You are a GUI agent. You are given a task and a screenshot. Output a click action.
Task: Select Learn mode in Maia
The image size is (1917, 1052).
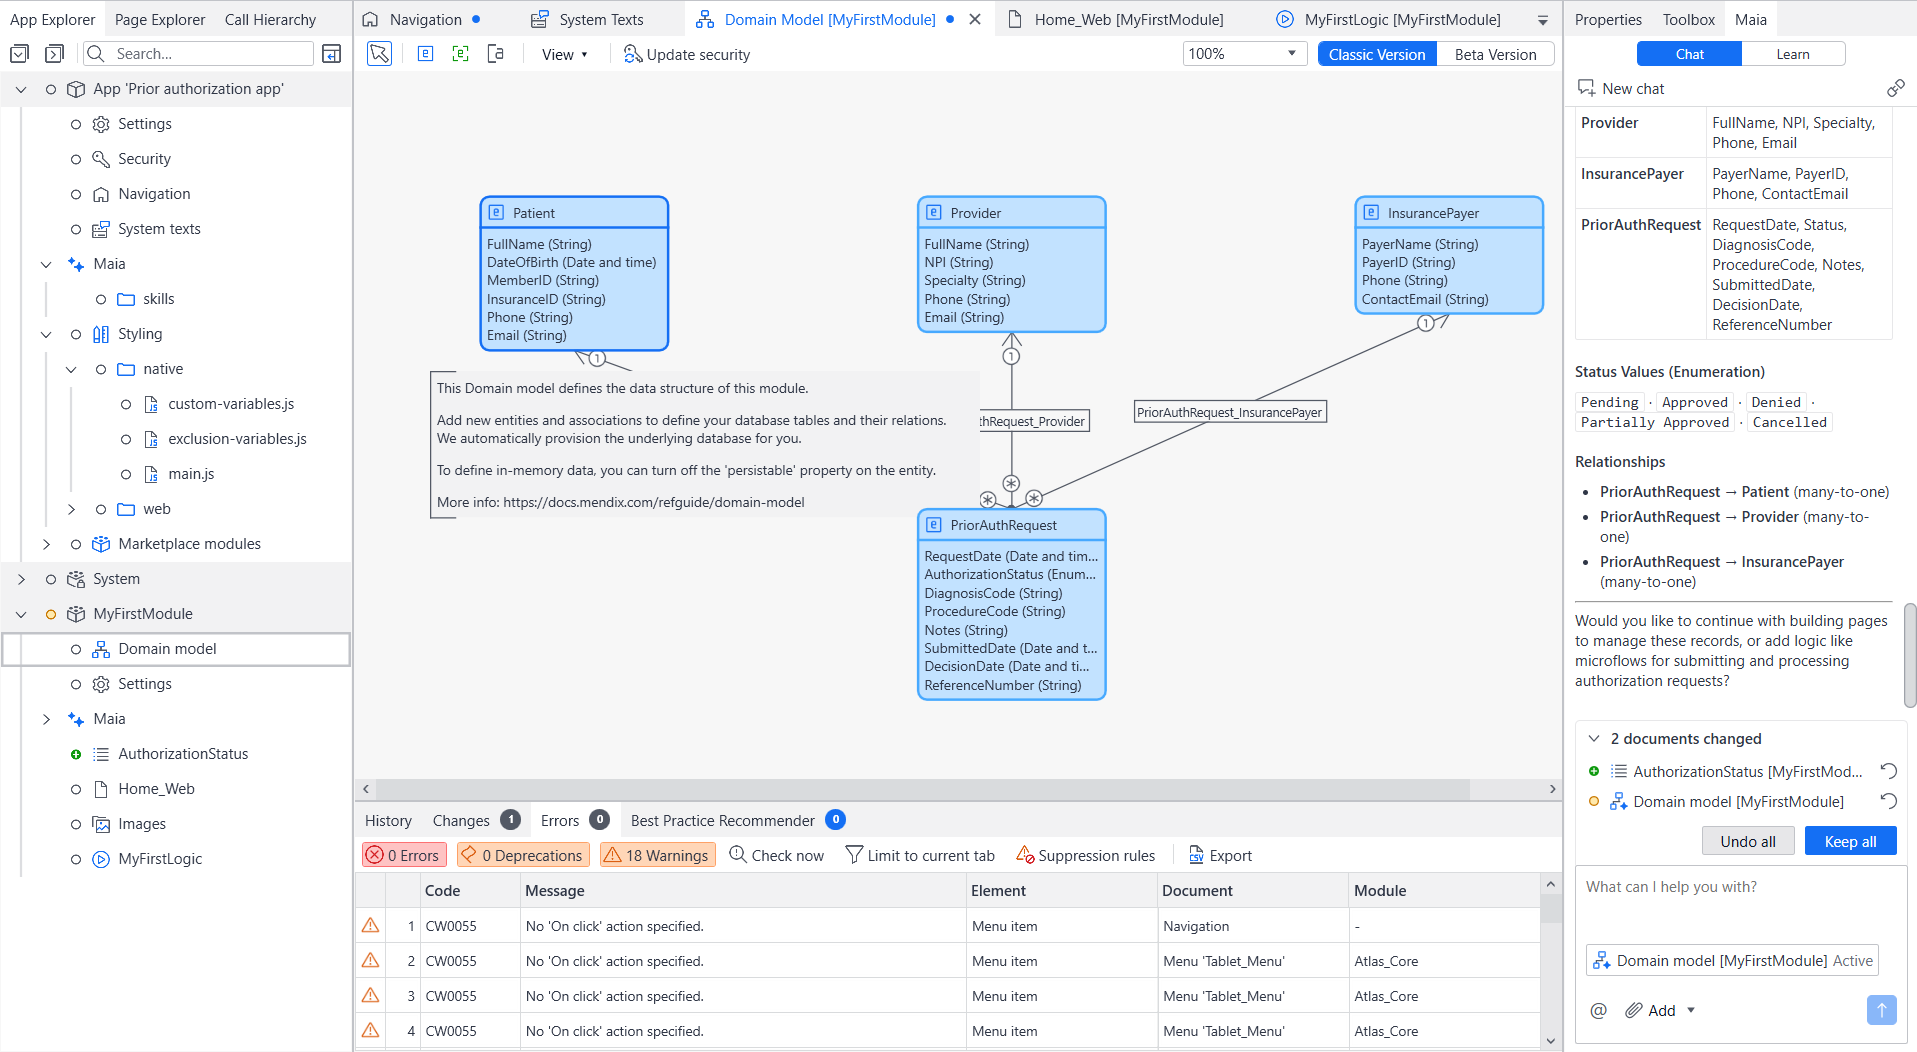point(1793,54)
